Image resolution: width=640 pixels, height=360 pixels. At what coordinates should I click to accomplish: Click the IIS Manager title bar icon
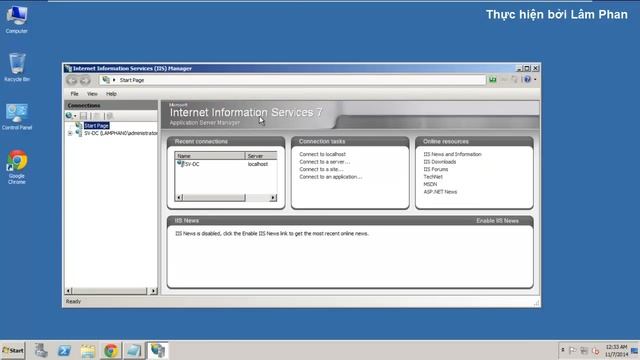(x=68, y=68)
